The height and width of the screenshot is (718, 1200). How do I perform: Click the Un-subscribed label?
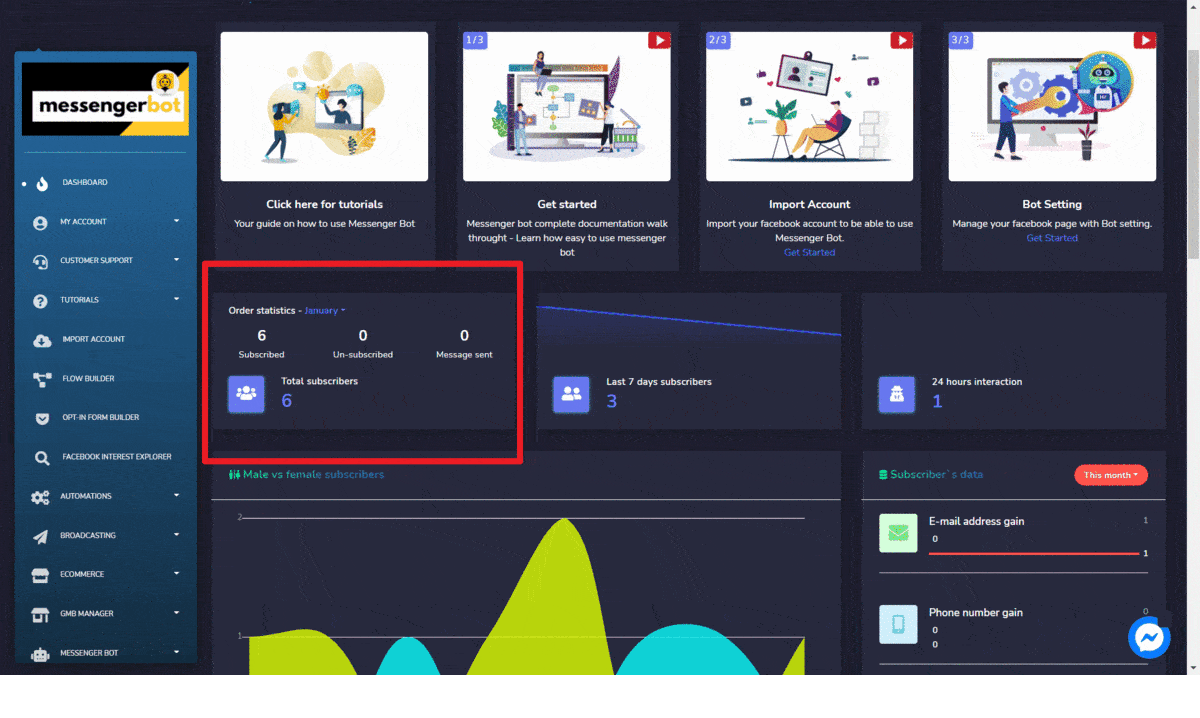pyautogui.click(x=363, y=355)
